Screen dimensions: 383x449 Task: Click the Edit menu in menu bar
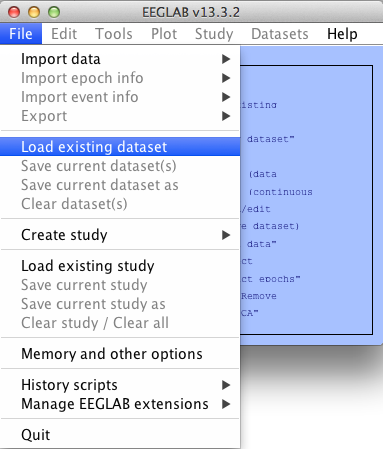(64, 34)
